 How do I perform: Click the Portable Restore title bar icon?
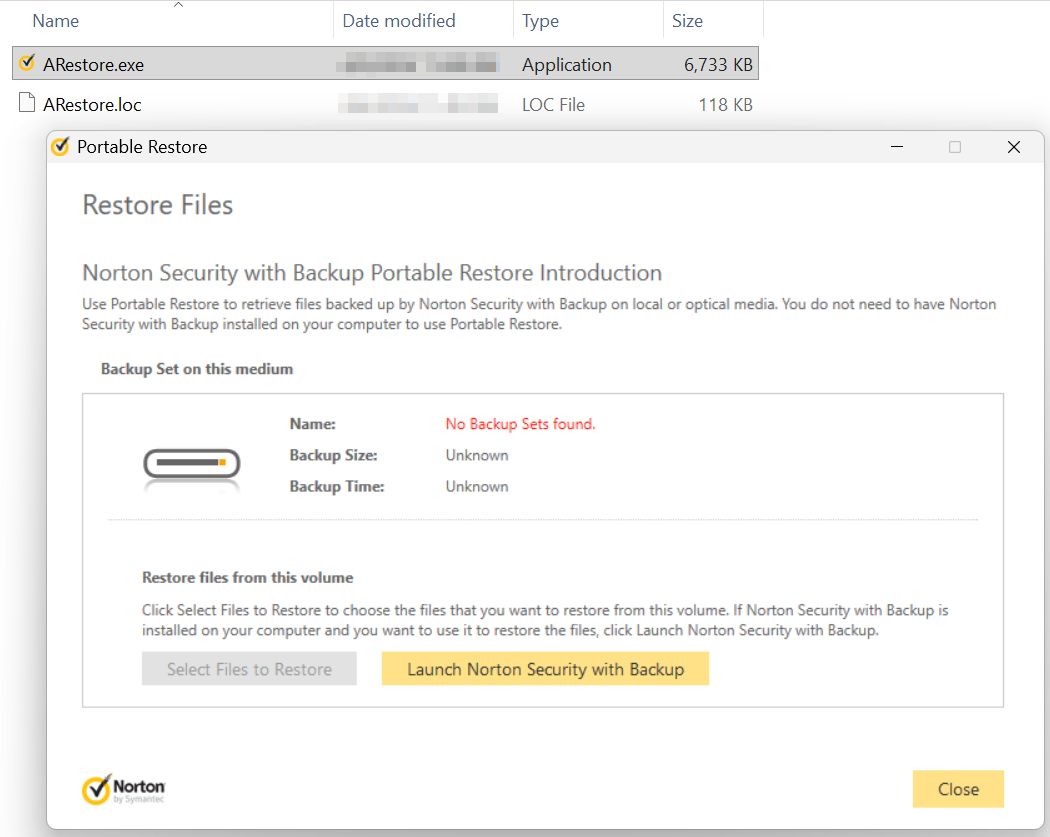pyautogui.click(x=61, y=147)
